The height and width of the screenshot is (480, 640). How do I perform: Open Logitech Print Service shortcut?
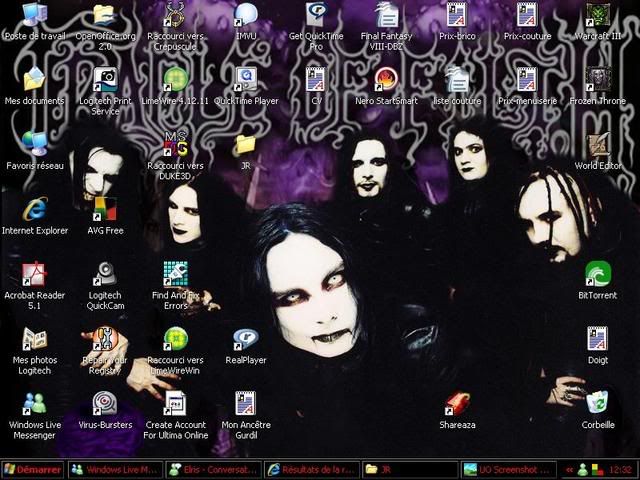point(105,80)
